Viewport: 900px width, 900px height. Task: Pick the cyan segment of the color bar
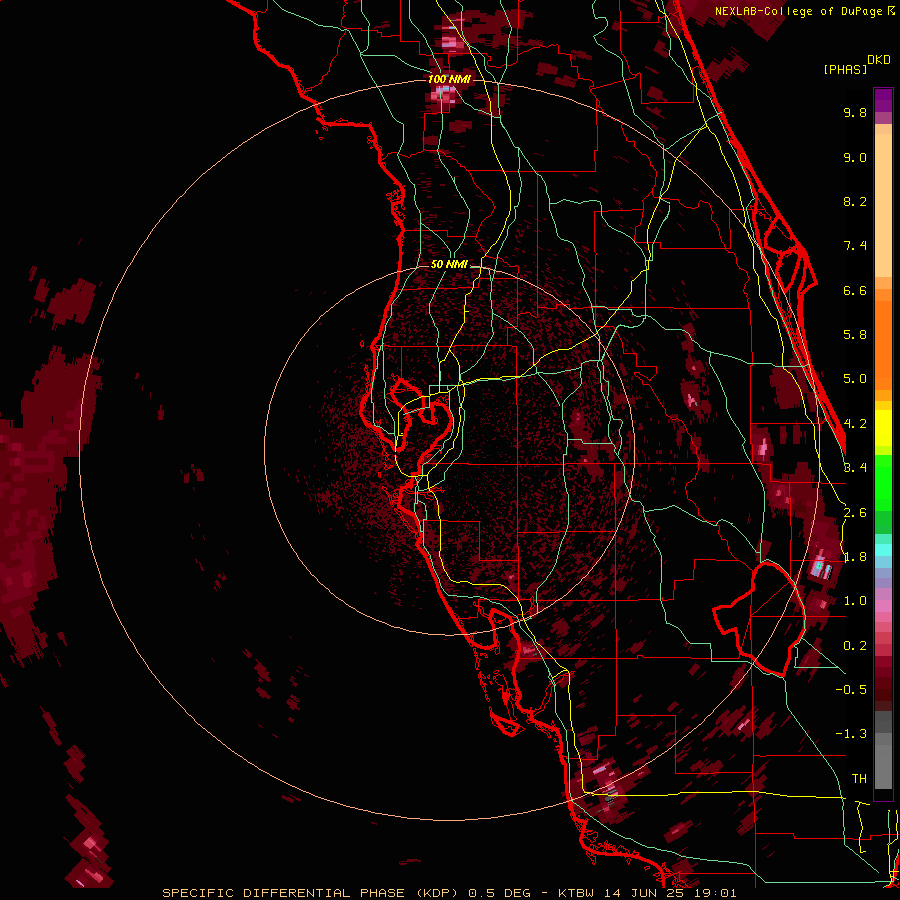pyautogui.click(x=883, y=550)
